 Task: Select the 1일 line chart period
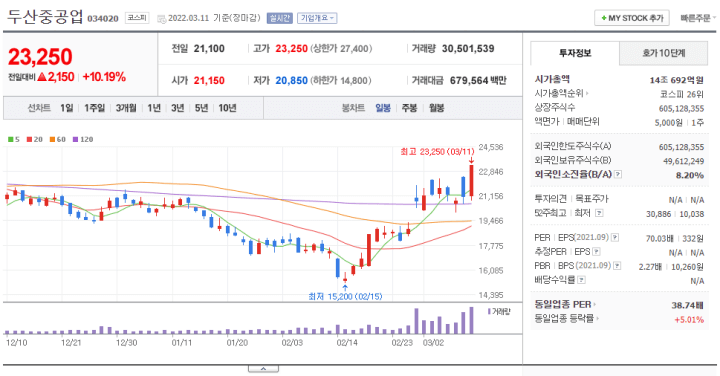click(x=67, y=108)
